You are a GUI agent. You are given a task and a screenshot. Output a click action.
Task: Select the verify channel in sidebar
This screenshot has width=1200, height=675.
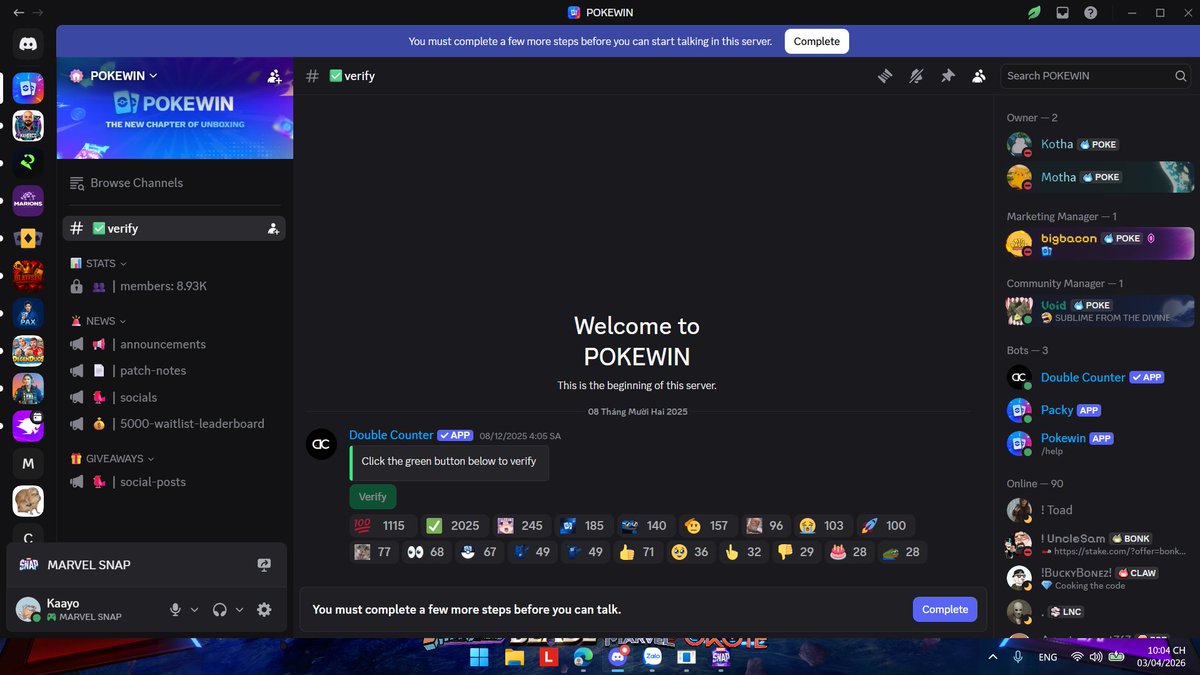coord(174,229)
